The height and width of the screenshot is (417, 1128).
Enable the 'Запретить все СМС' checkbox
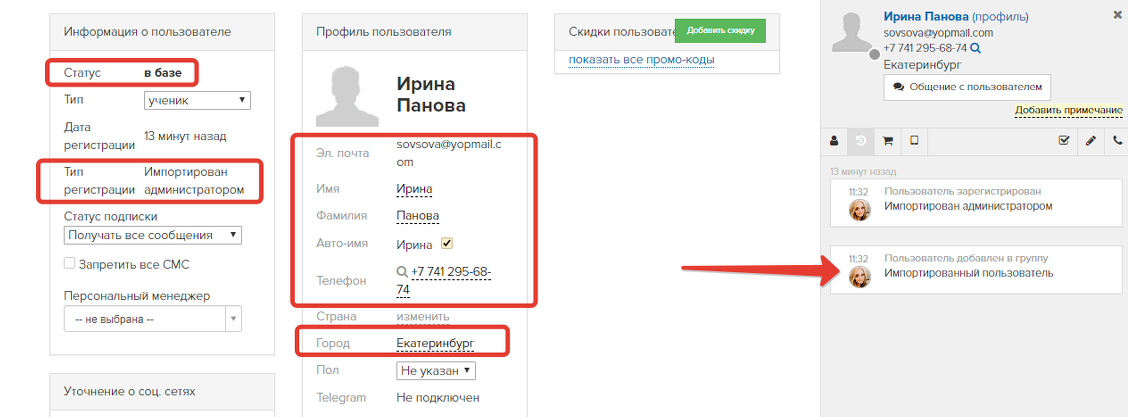(70, 264)
